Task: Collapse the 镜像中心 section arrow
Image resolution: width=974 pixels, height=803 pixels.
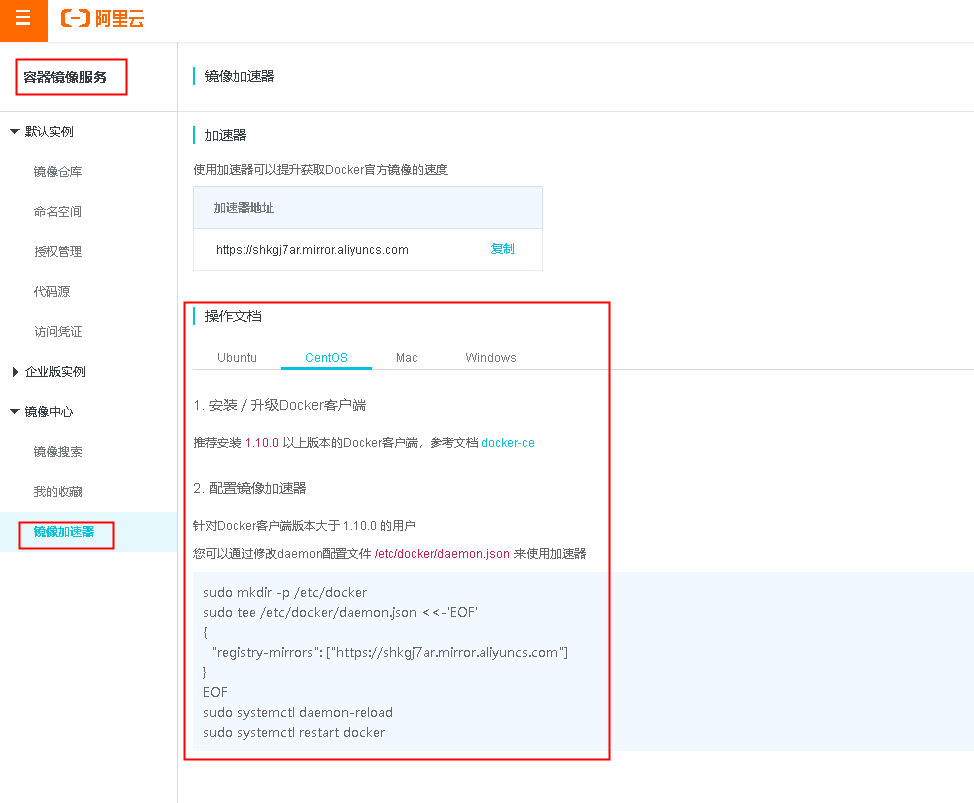Action: (15, 412)
